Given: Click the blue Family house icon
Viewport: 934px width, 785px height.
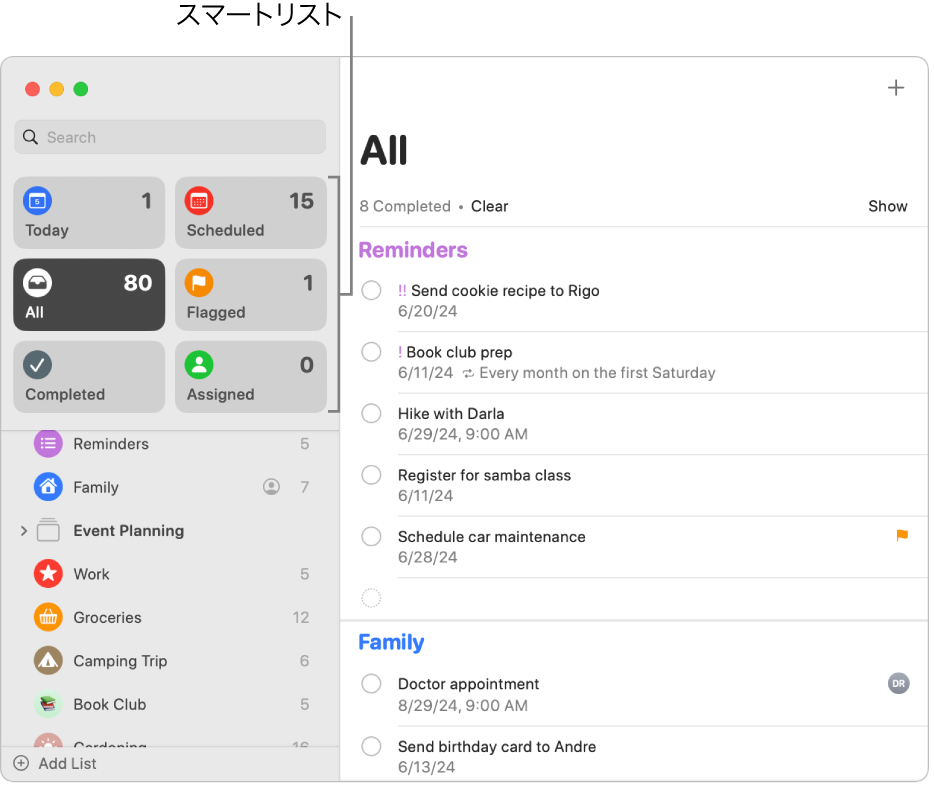Looking at the screenshot, I should [48, 487].
